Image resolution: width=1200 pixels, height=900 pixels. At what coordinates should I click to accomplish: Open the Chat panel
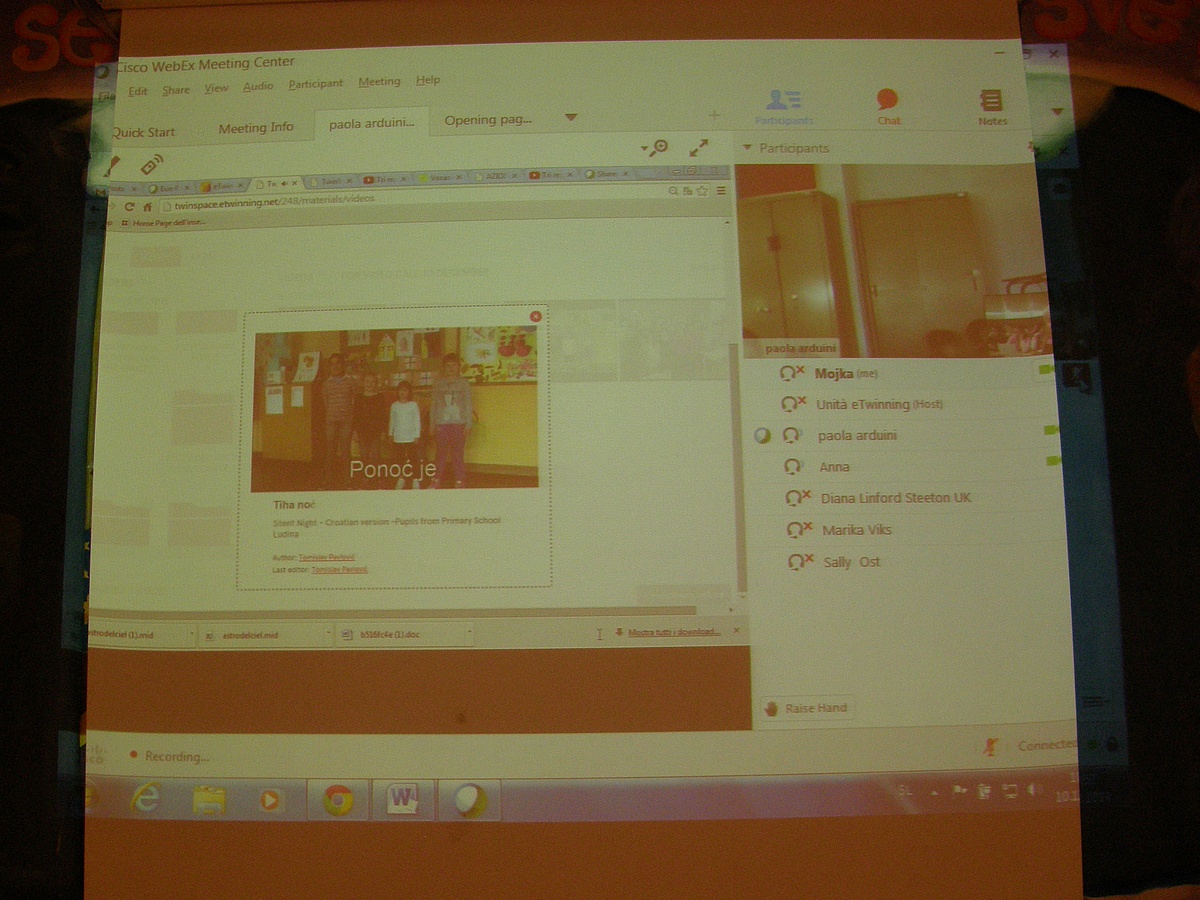888,106
